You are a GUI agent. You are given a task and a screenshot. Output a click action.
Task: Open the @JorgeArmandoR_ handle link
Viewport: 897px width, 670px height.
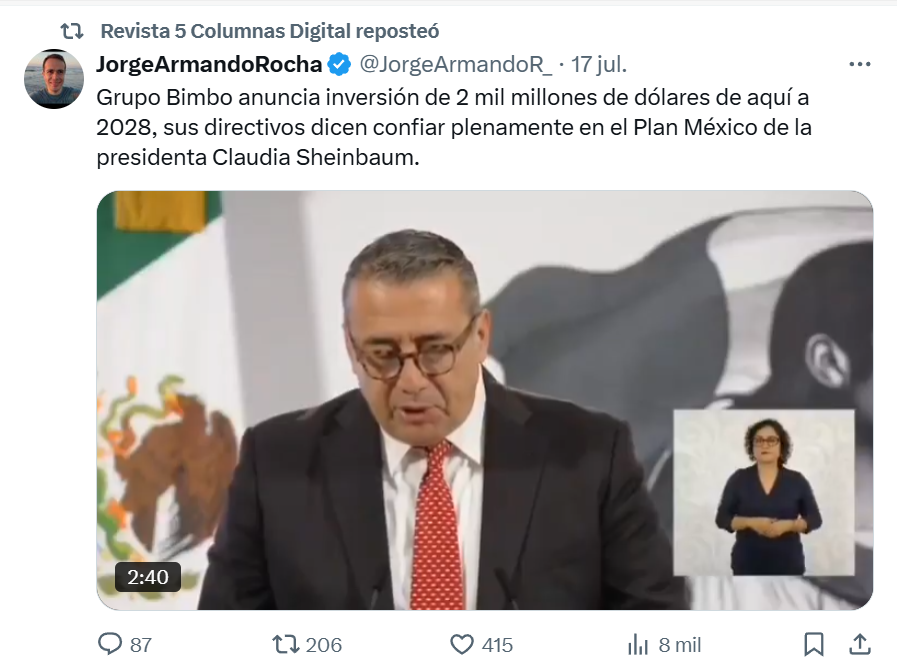pos(455,64)
